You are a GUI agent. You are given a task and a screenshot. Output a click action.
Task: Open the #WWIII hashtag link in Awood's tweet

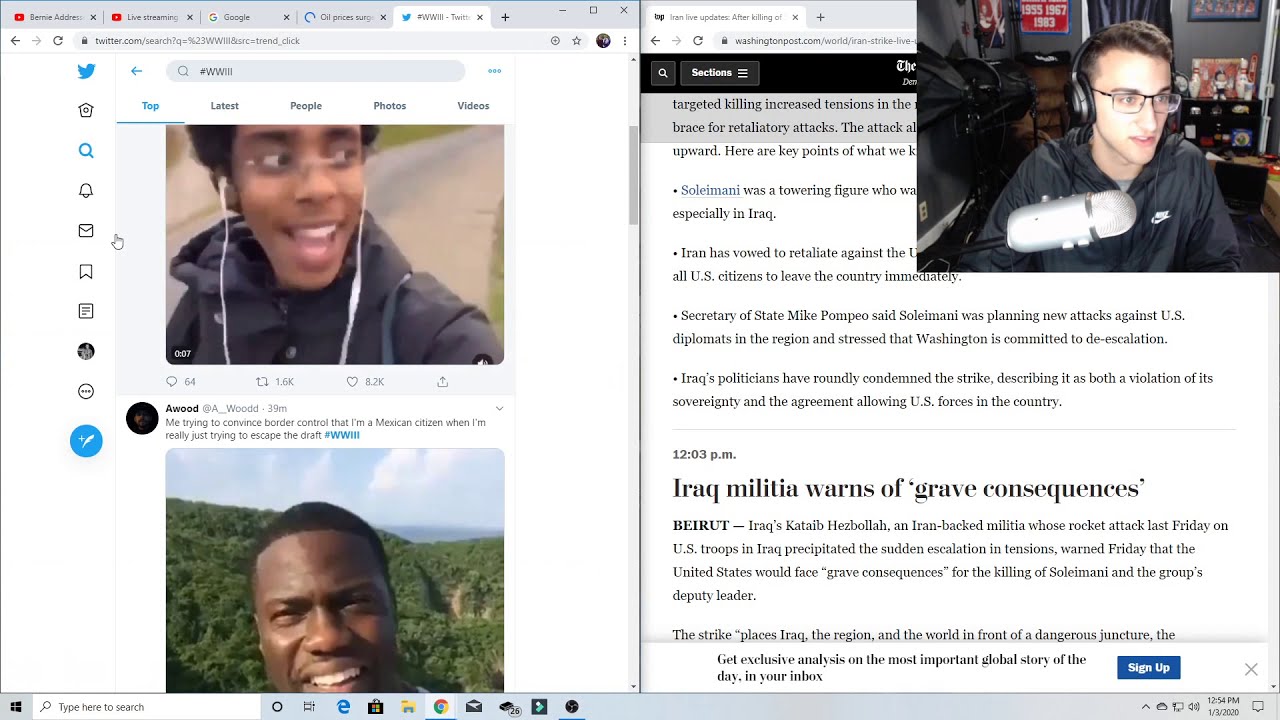tap(341, 435)
